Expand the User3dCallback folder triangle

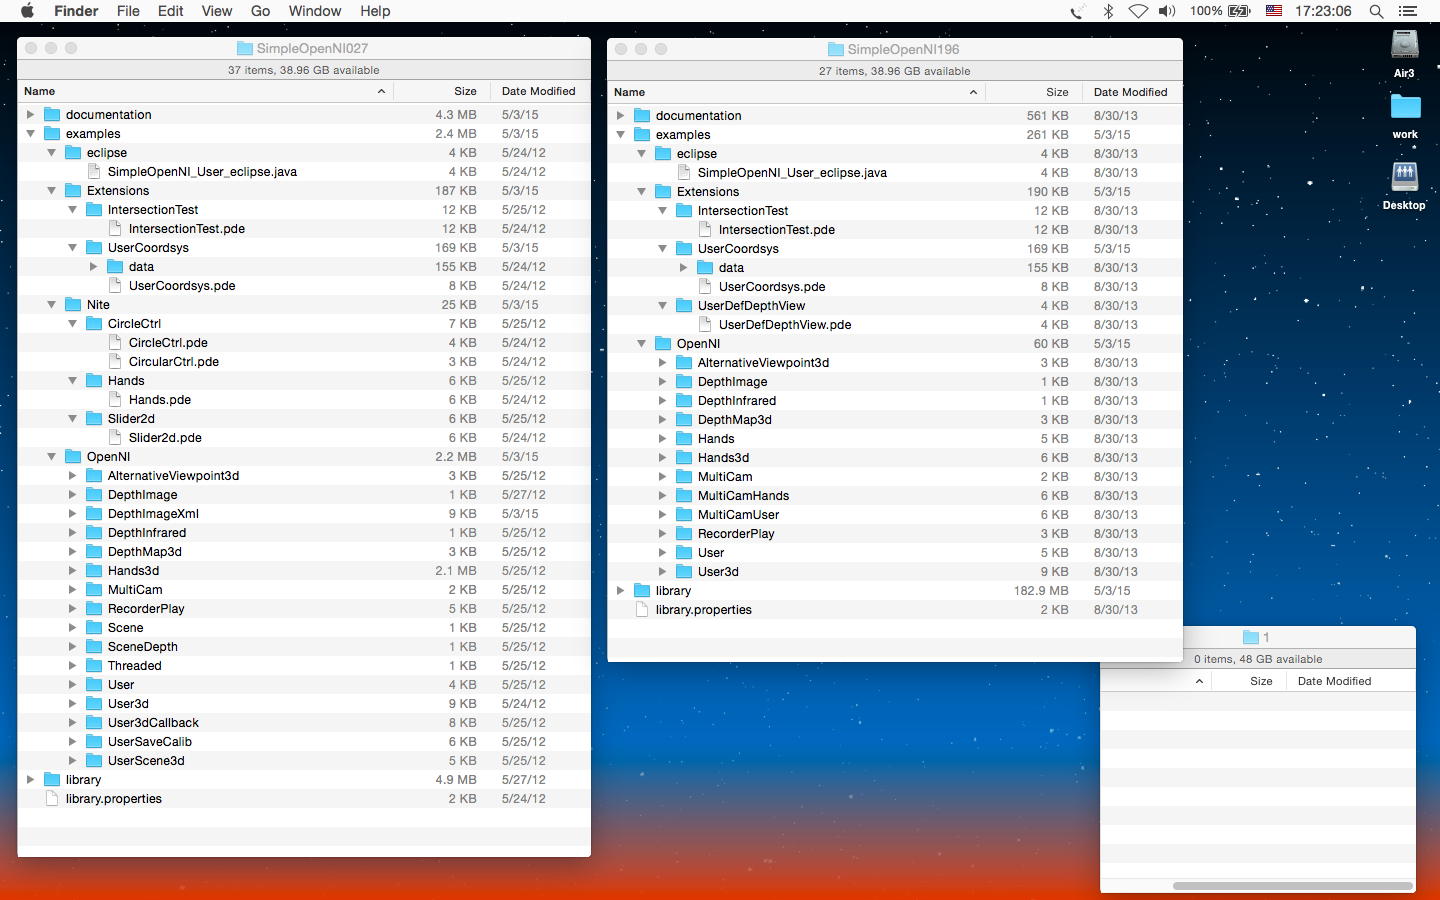point(73,723)
